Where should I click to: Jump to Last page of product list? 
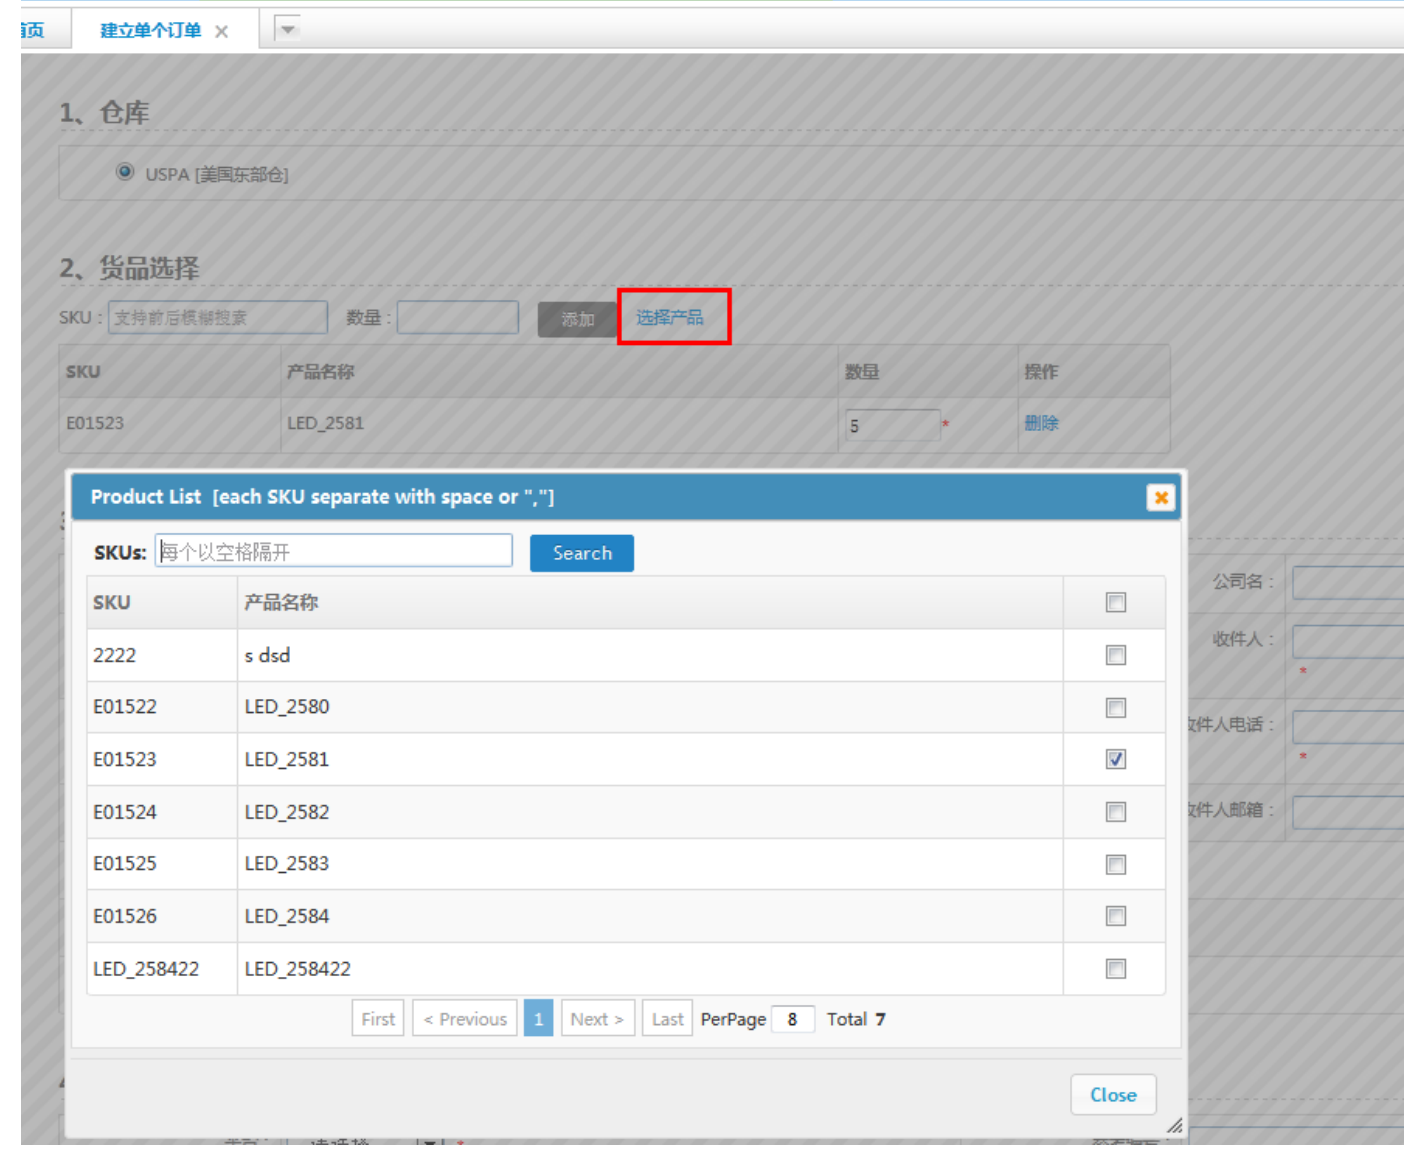(x=667, y=1019)
